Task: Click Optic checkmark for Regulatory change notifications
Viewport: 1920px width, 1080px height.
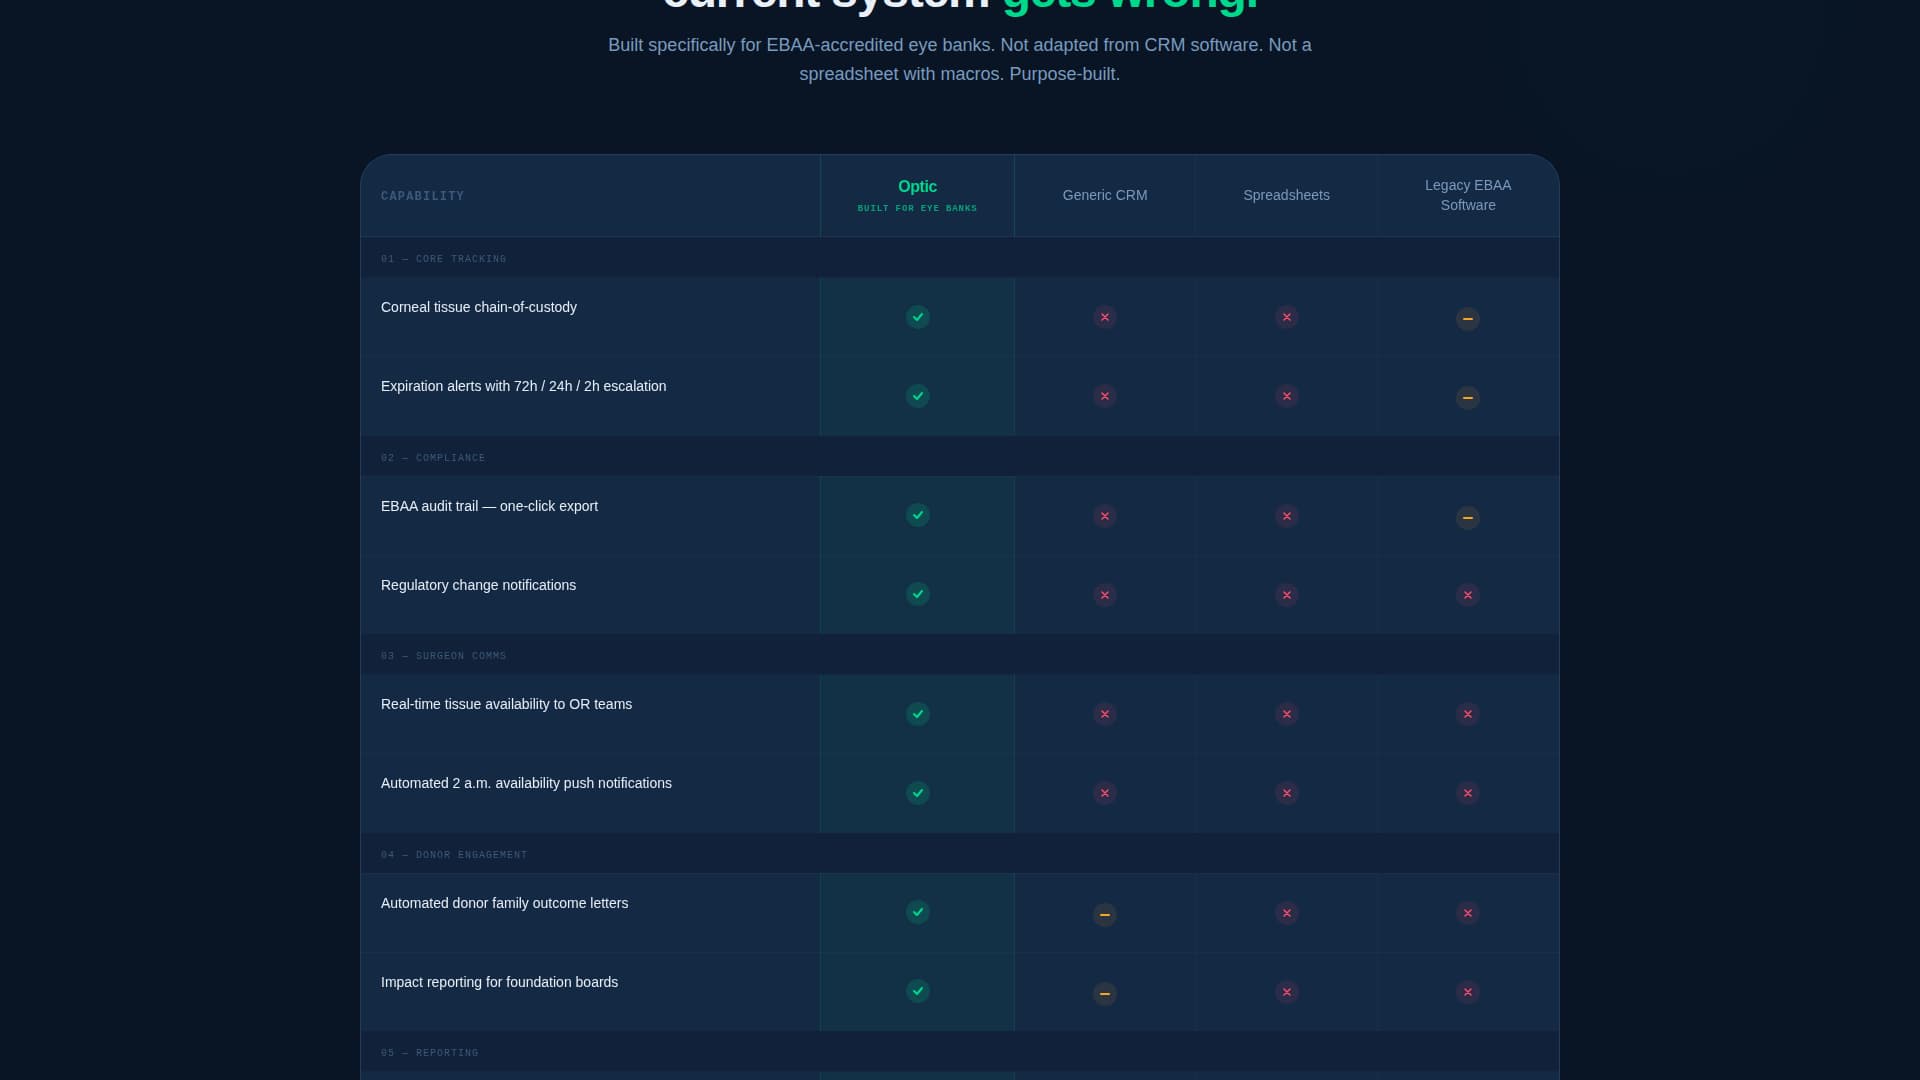Action: pyautogui.click(x=917, y=594)
